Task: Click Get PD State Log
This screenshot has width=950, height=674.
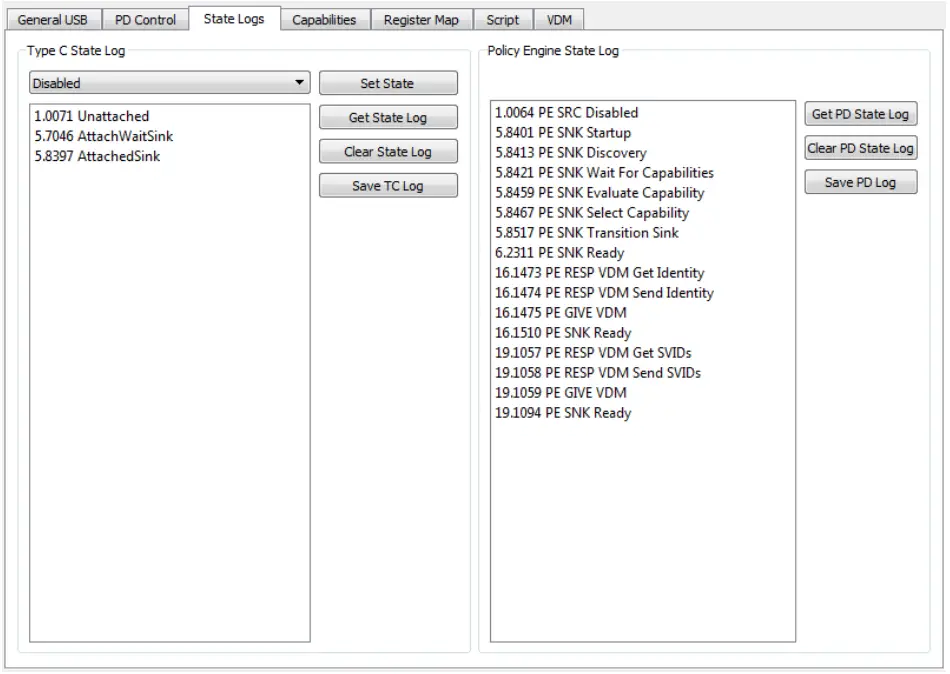Action: point(860,113)
